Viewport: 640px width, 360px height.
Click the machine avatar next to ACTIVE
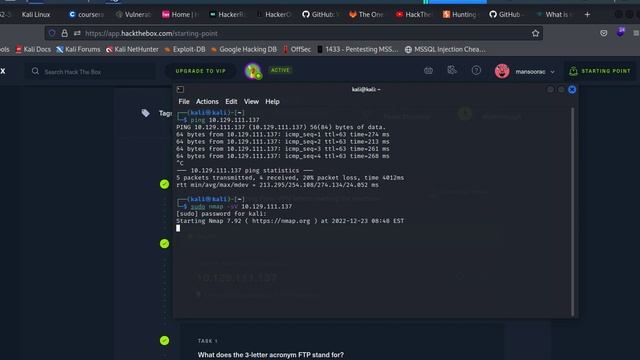[x=253, y=71]
